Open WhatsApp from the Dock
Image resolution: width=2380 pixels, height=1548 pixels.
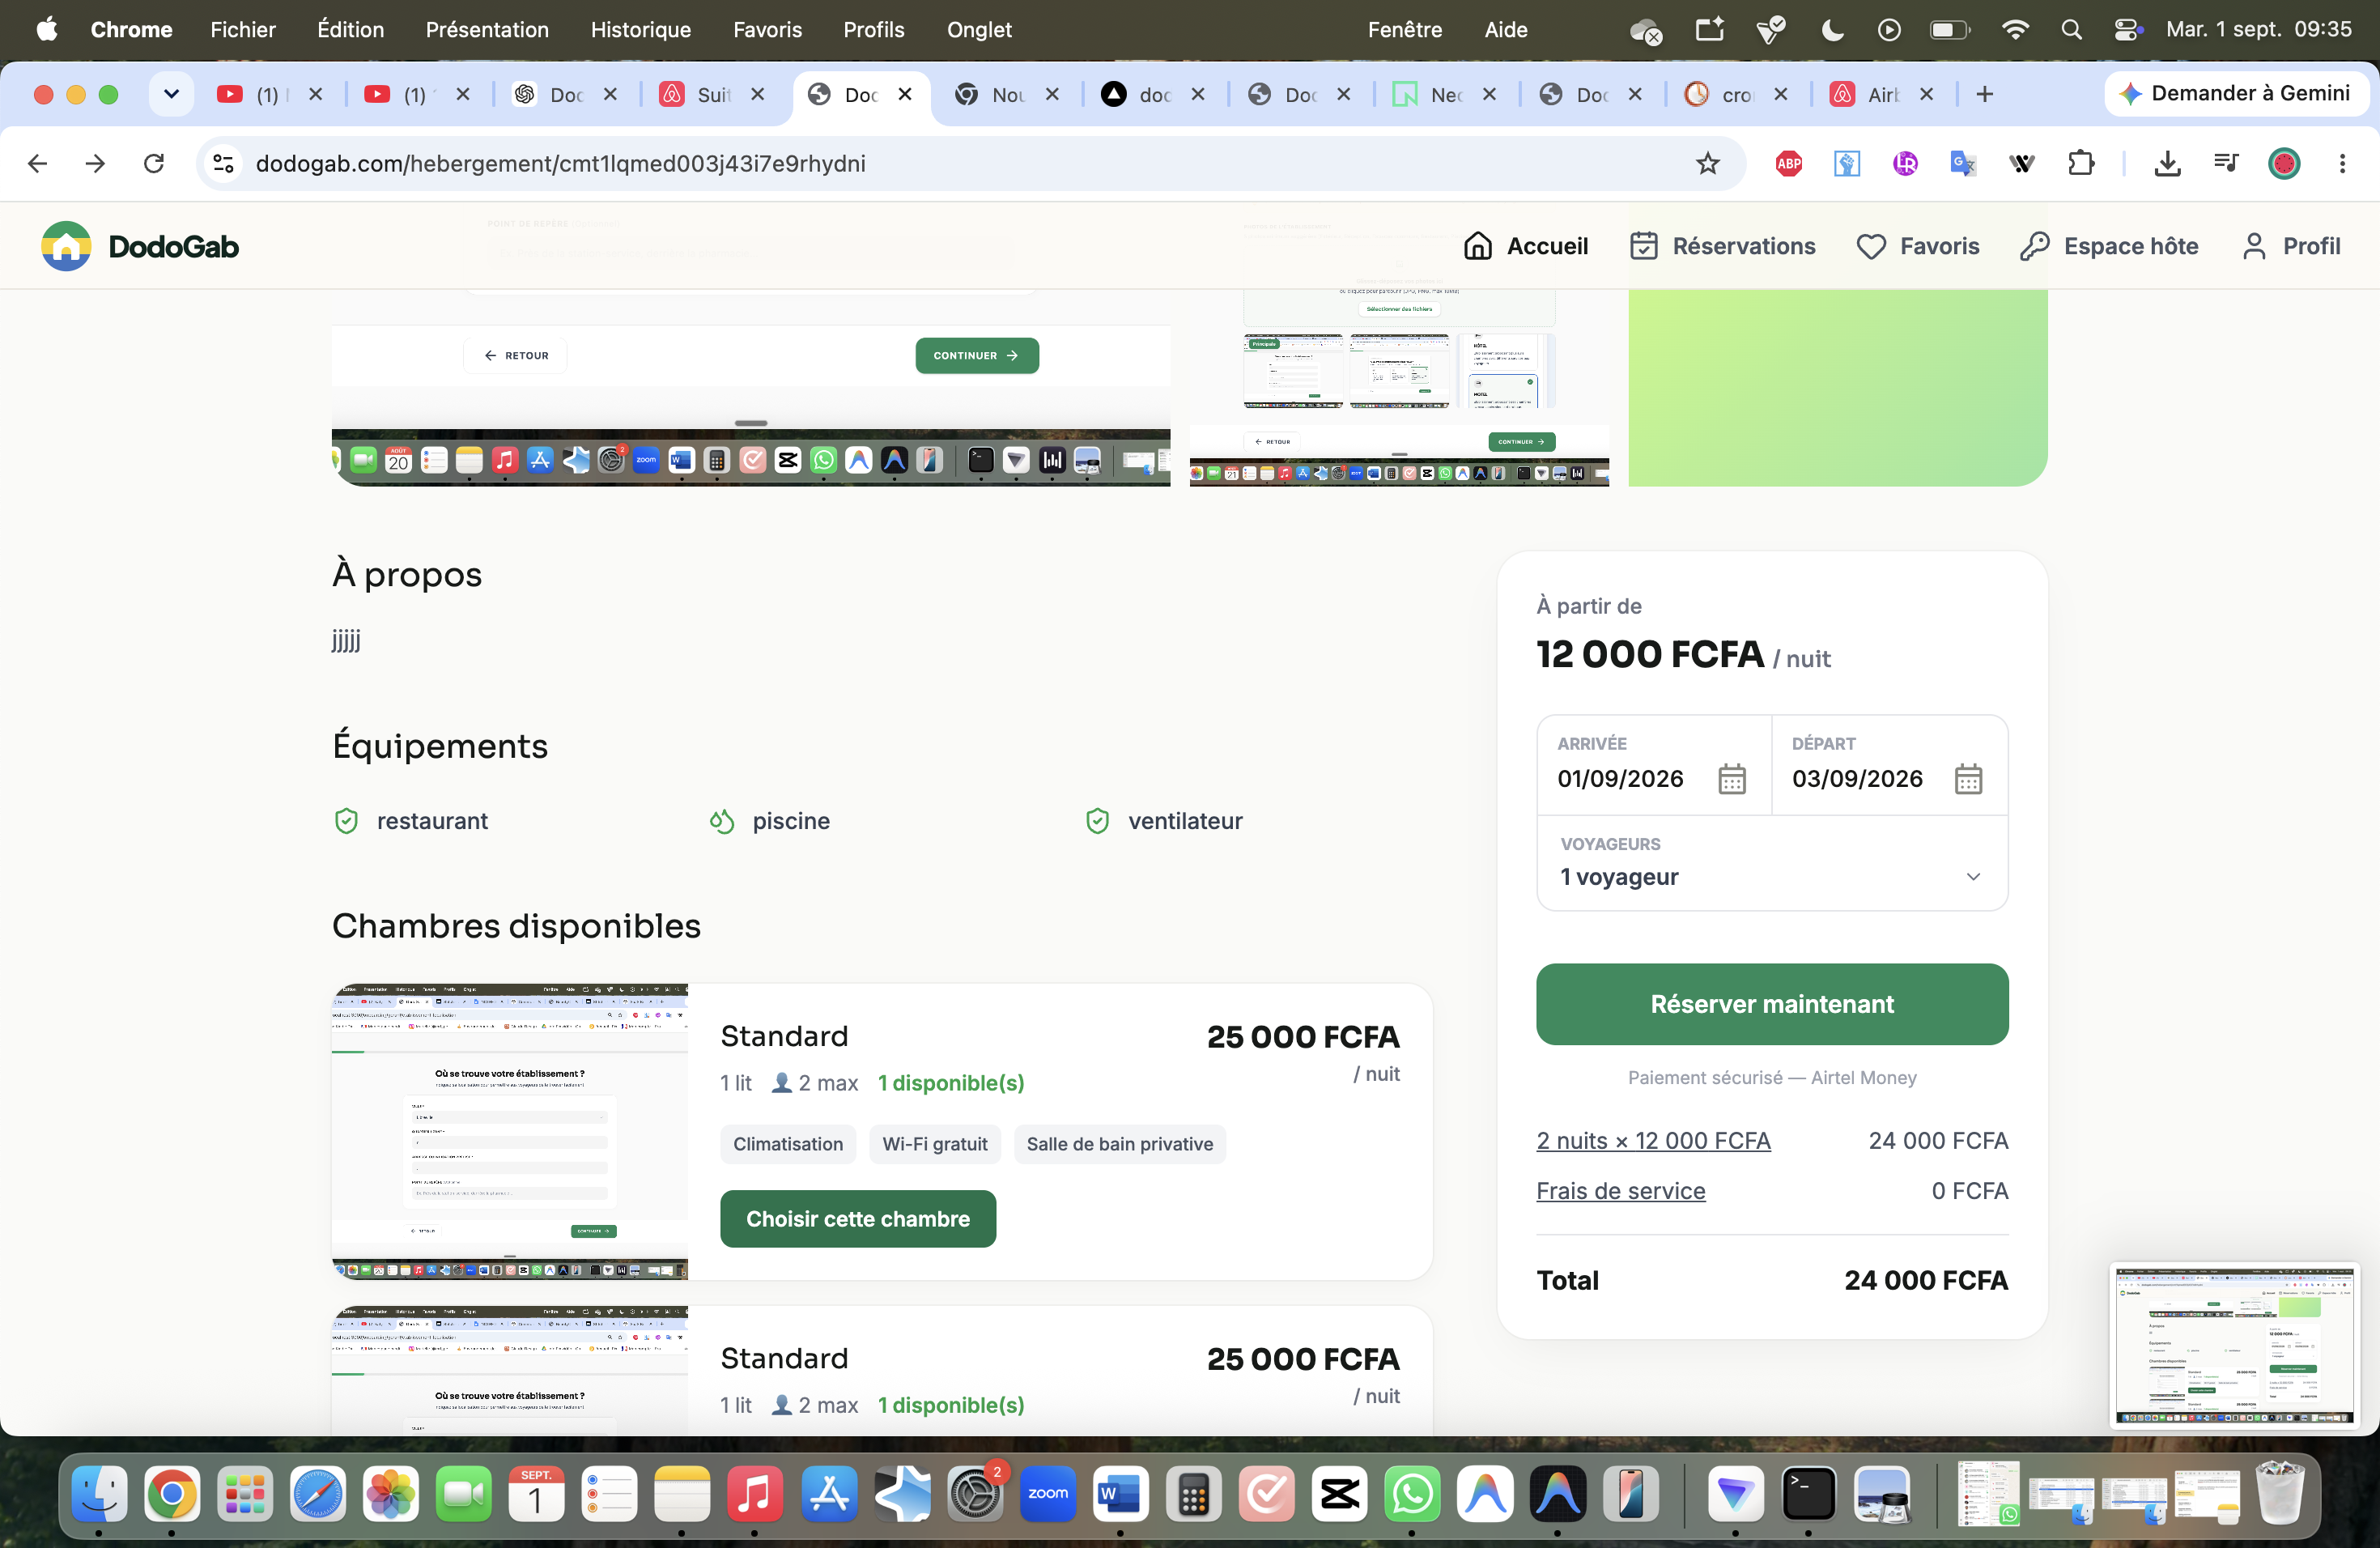pos(1412,1494)
